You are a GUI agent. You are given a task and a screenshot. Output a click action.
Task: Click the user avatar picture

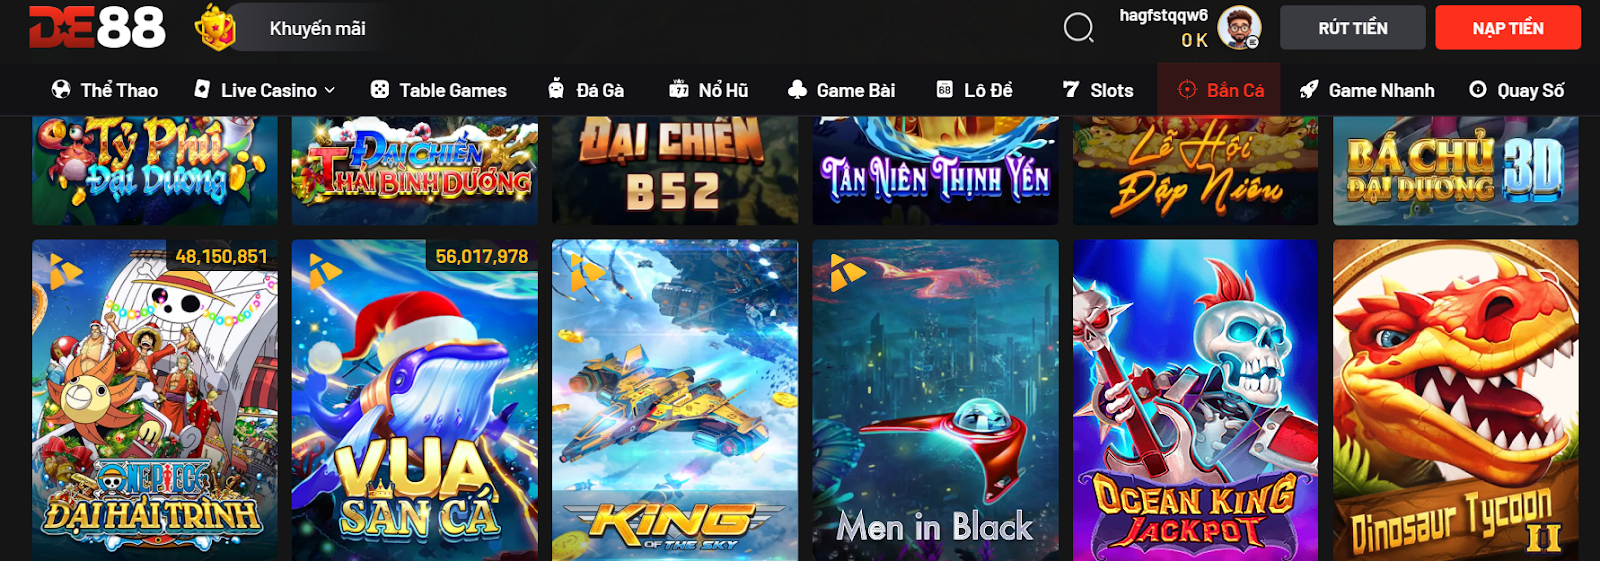click(1239, 28)
